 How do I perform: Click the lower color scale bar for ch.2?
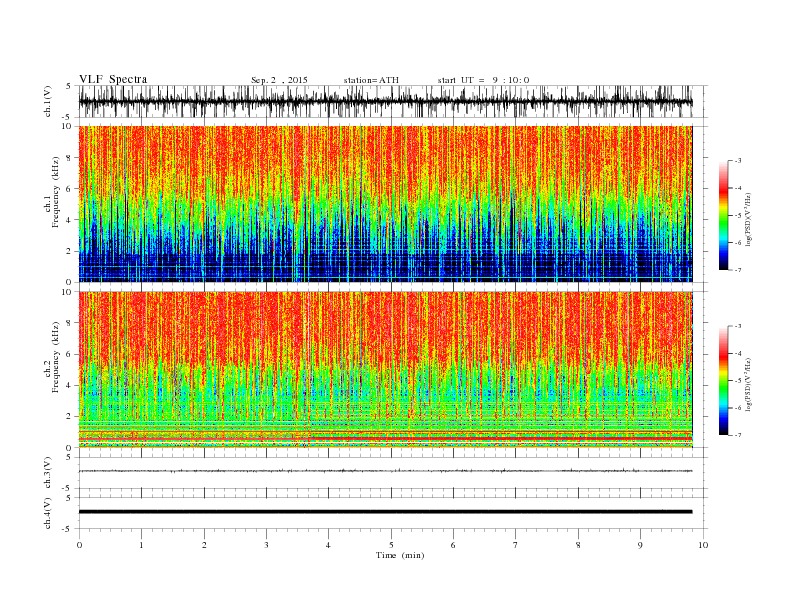coord(724,380)
